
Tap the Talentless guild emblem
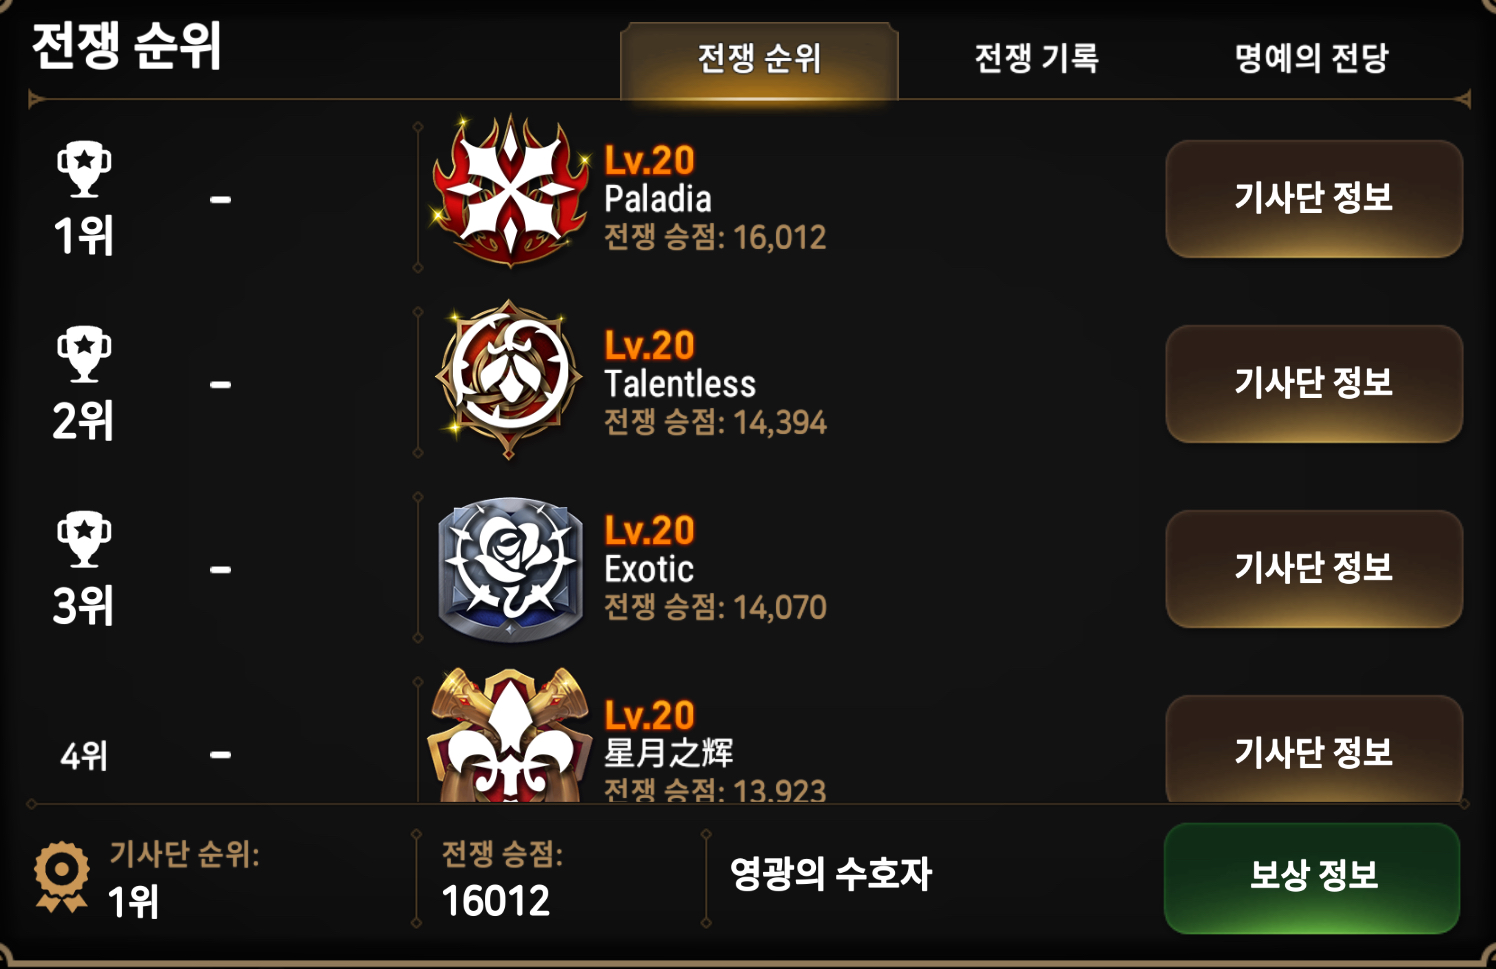[x=510, y=378]
